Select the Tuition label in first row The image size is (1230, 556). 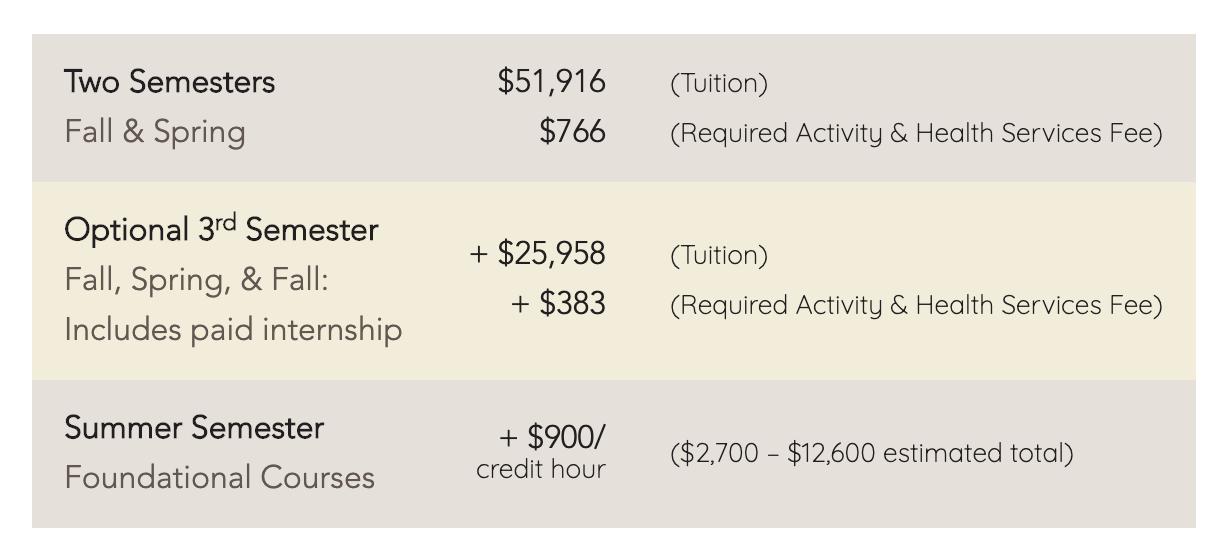point(718,85)
